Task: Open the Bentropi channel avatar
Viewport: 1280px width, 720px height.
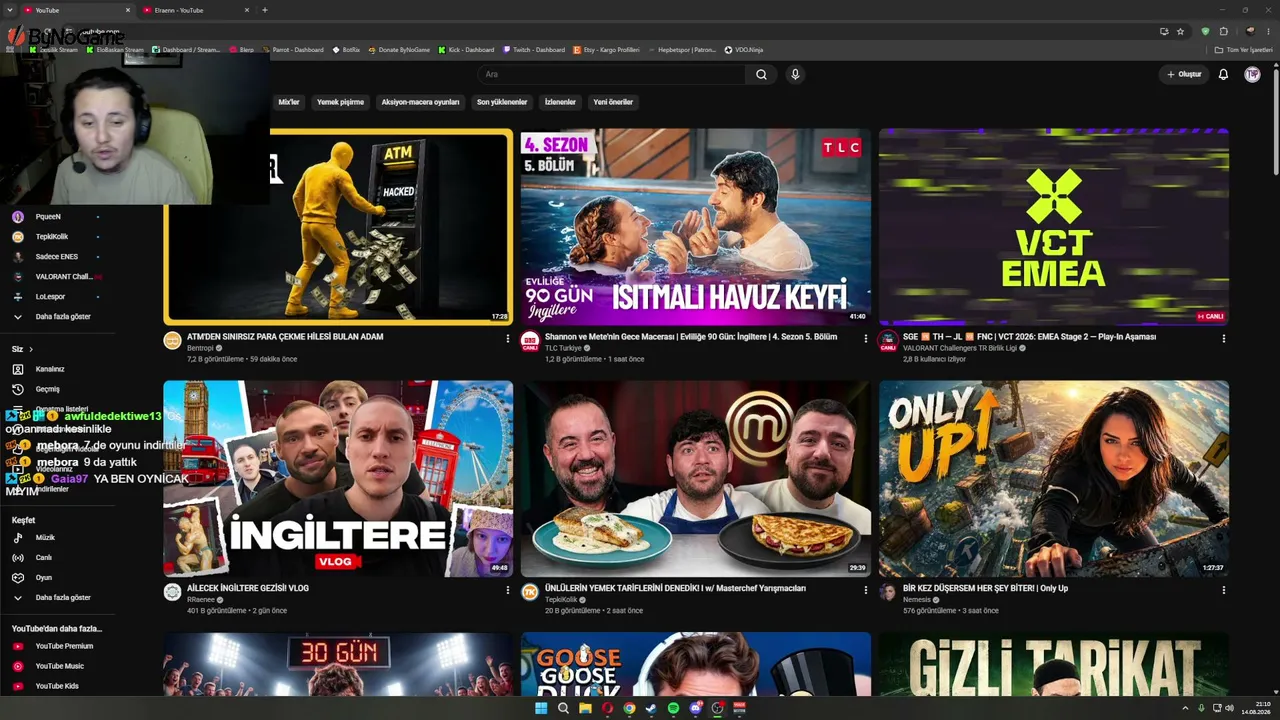Action: click(172, 341)
